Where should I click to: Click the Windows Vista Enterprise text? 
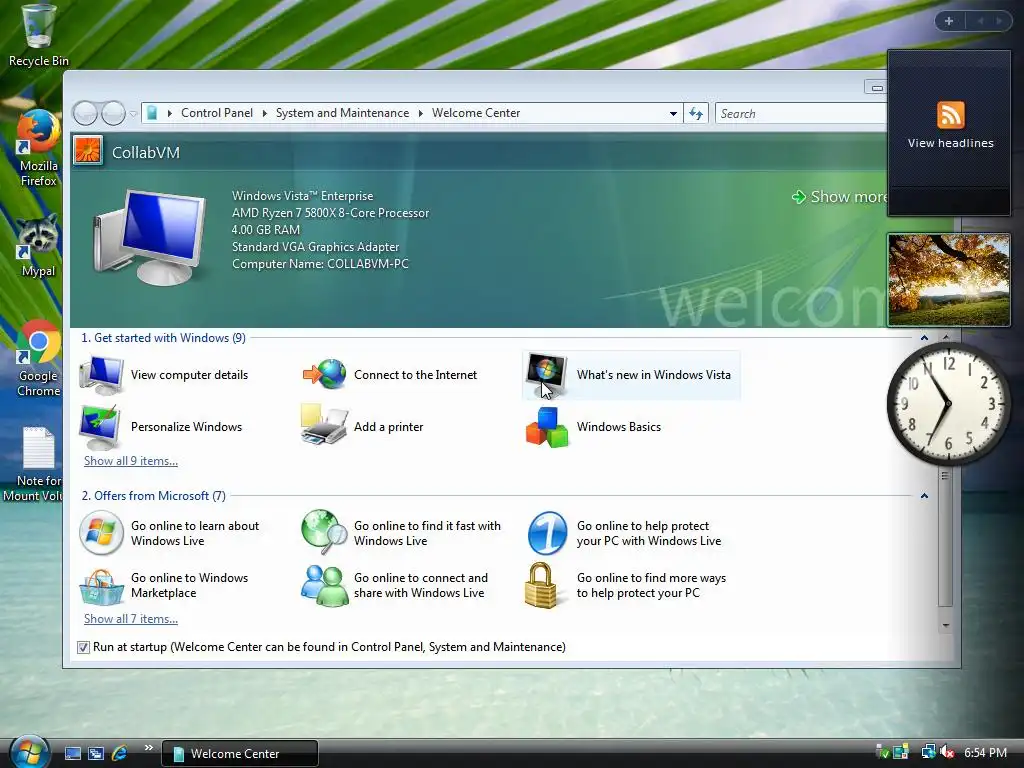pos(302,196)
